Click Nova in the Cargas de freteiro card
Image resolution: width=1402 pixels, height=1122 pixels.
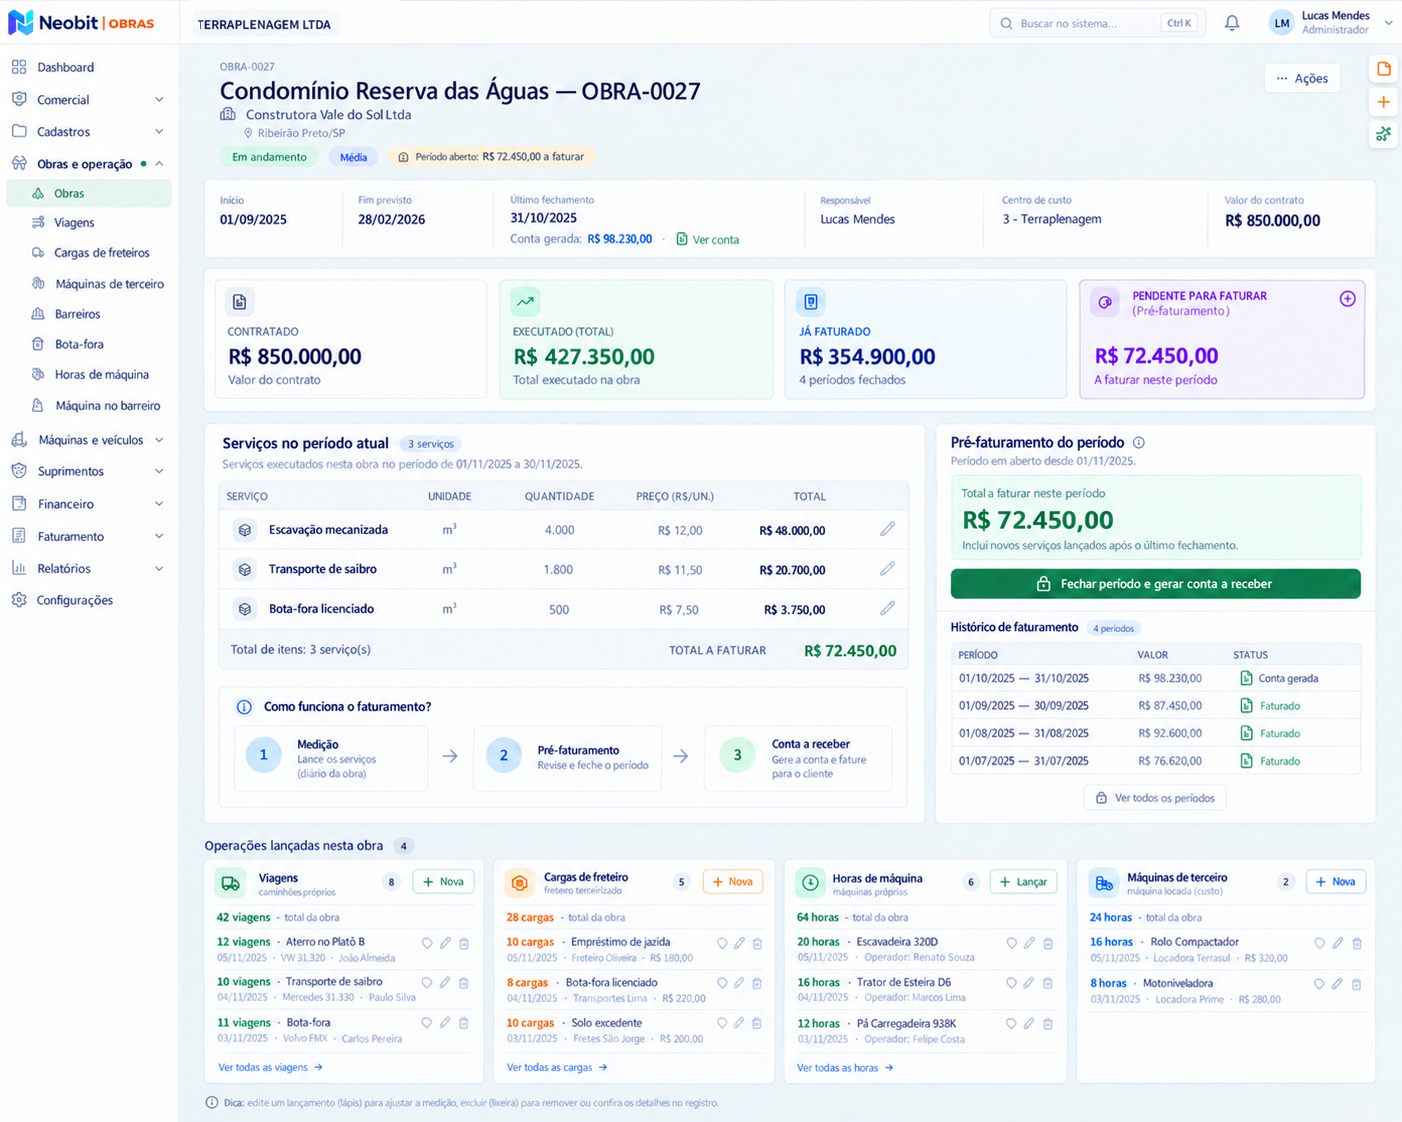(x=732, y=882)
